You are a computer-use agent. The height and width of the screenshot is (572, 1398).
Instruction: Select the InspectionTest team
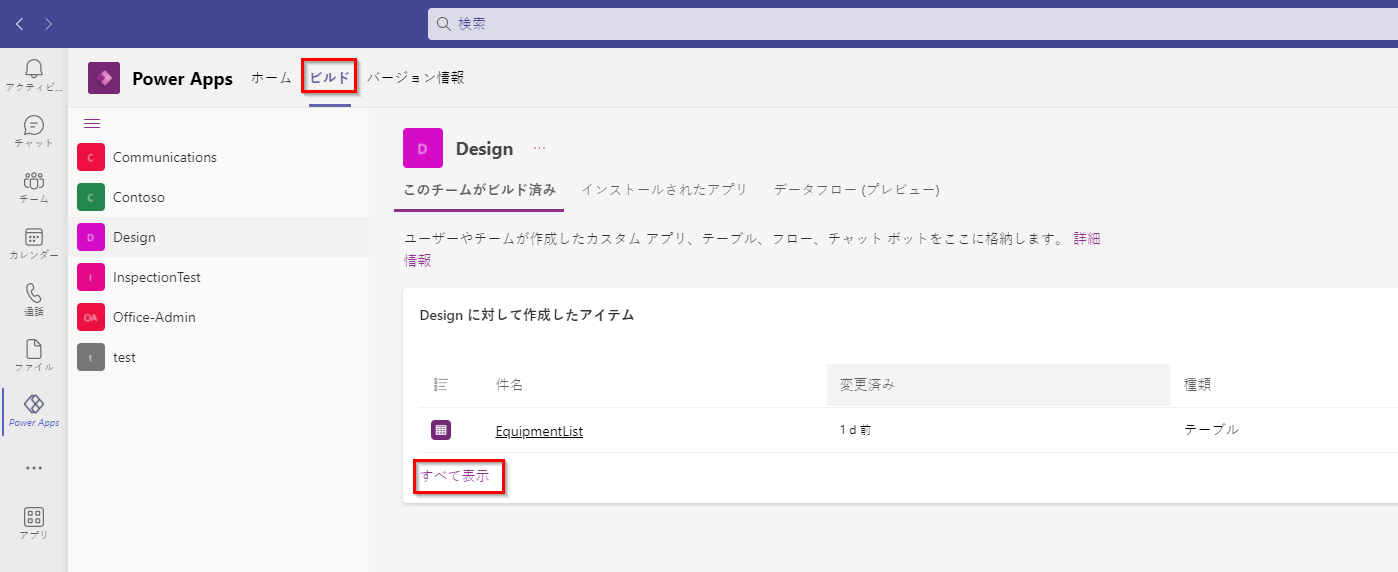219,277
